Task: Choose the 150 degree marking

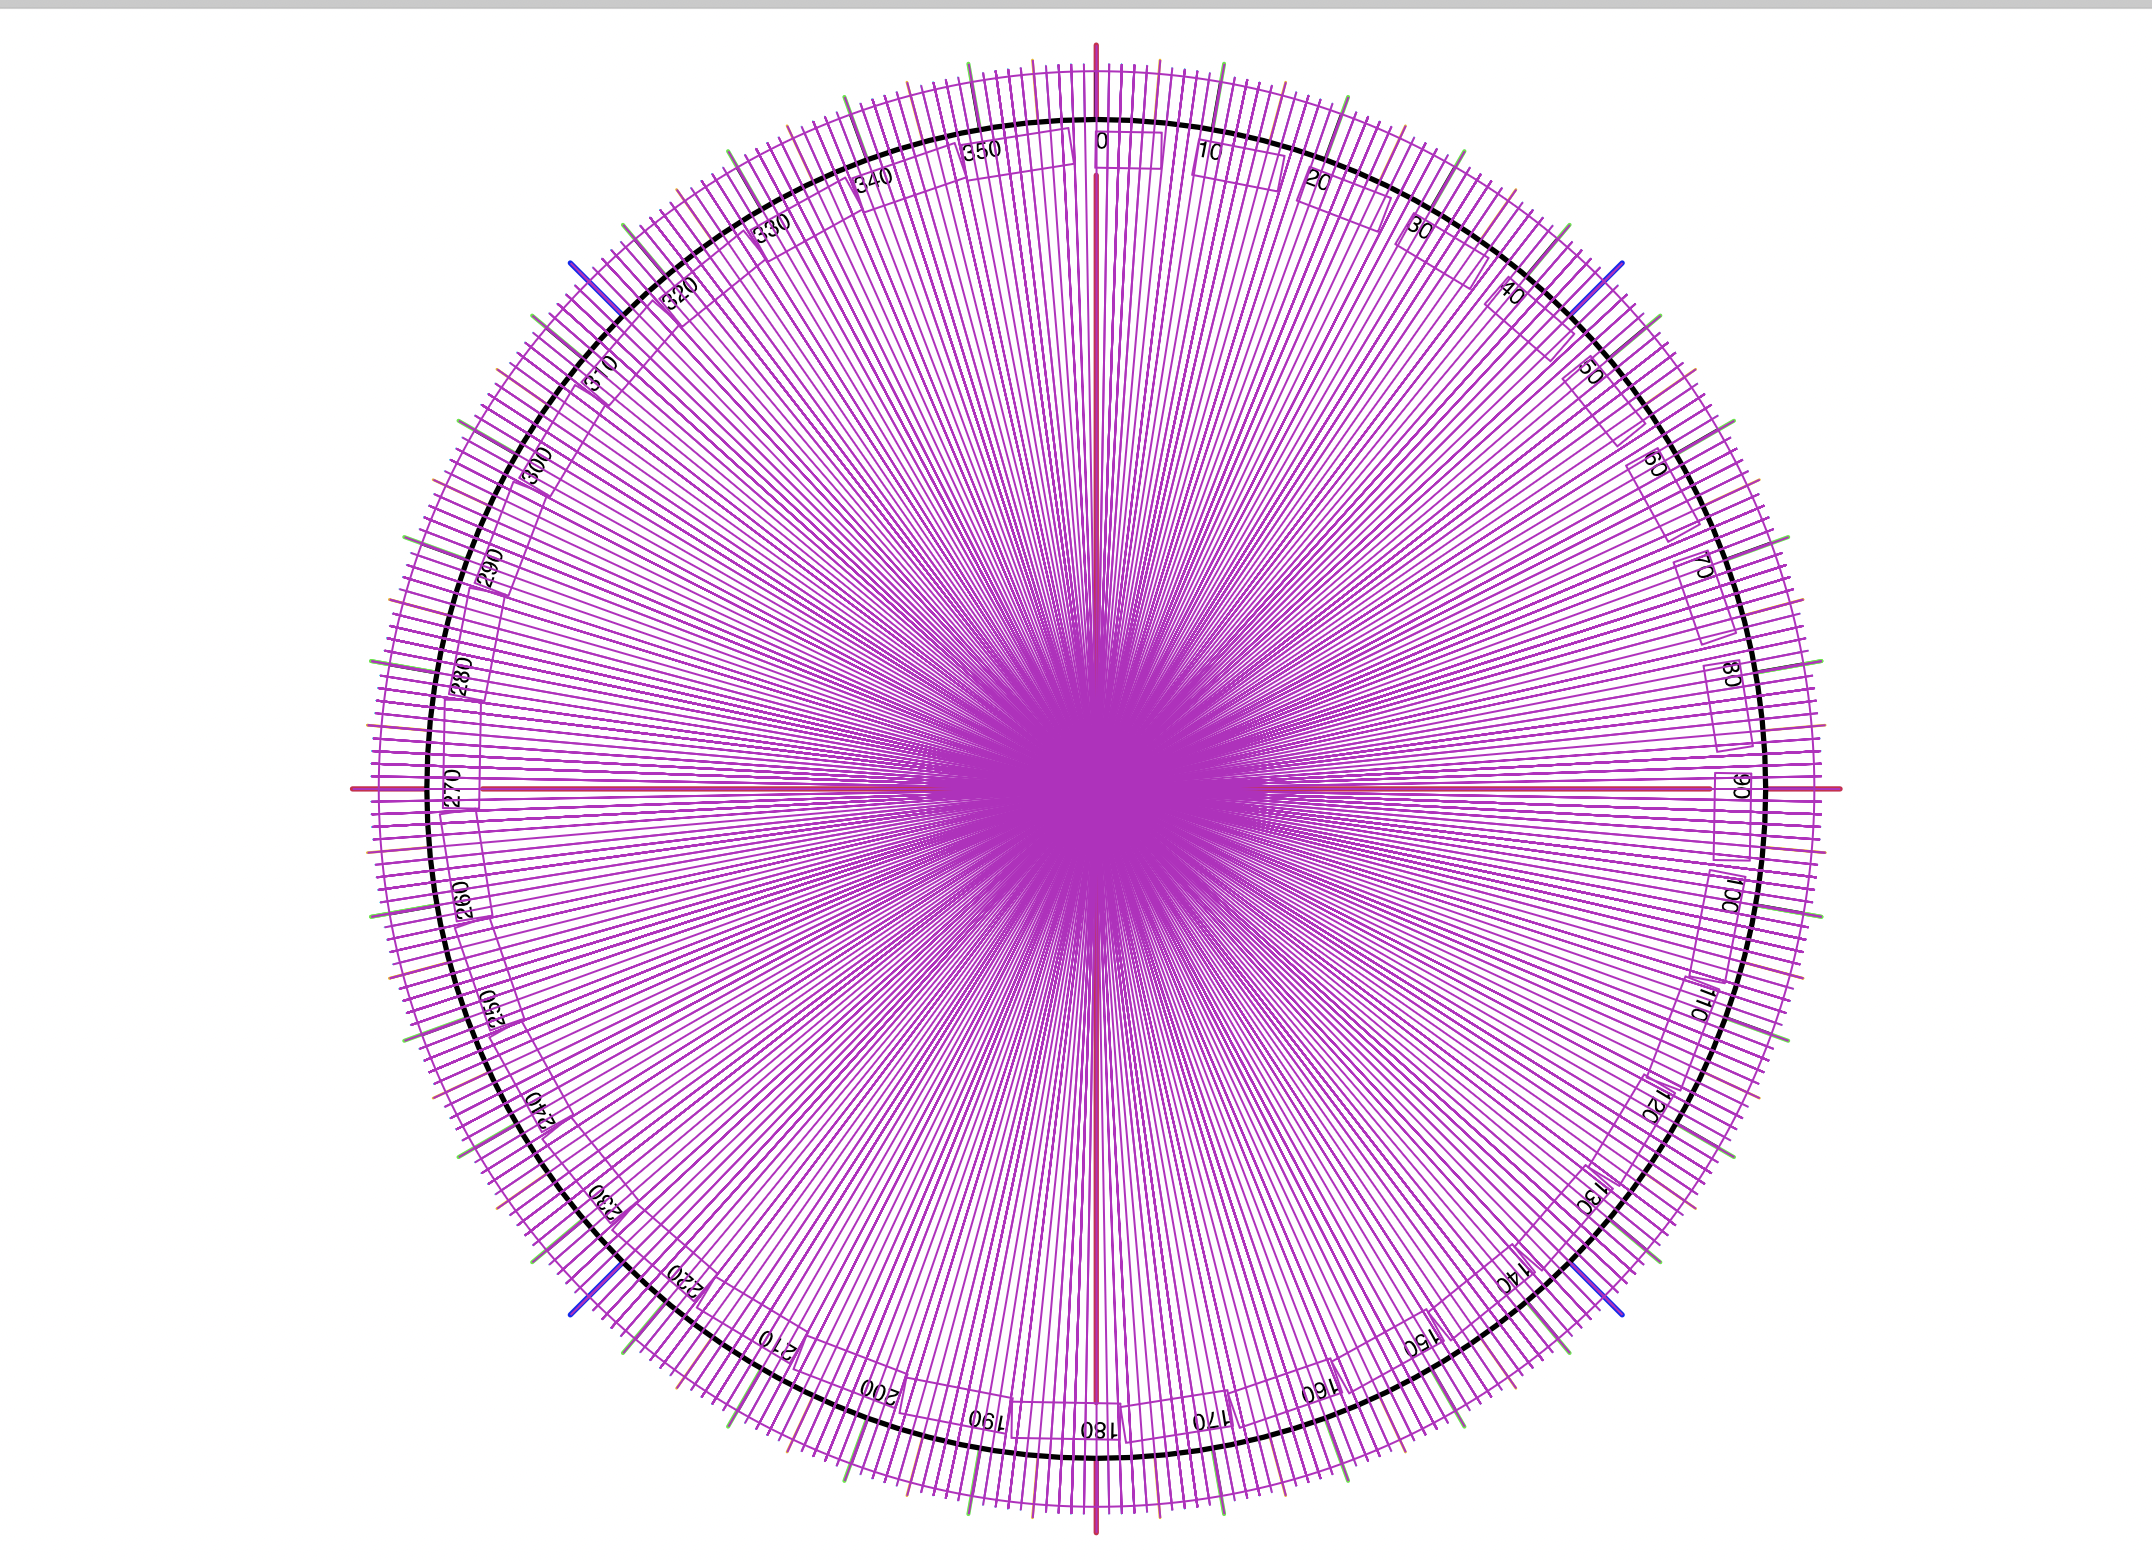Action: (x=1420, y=1343)
